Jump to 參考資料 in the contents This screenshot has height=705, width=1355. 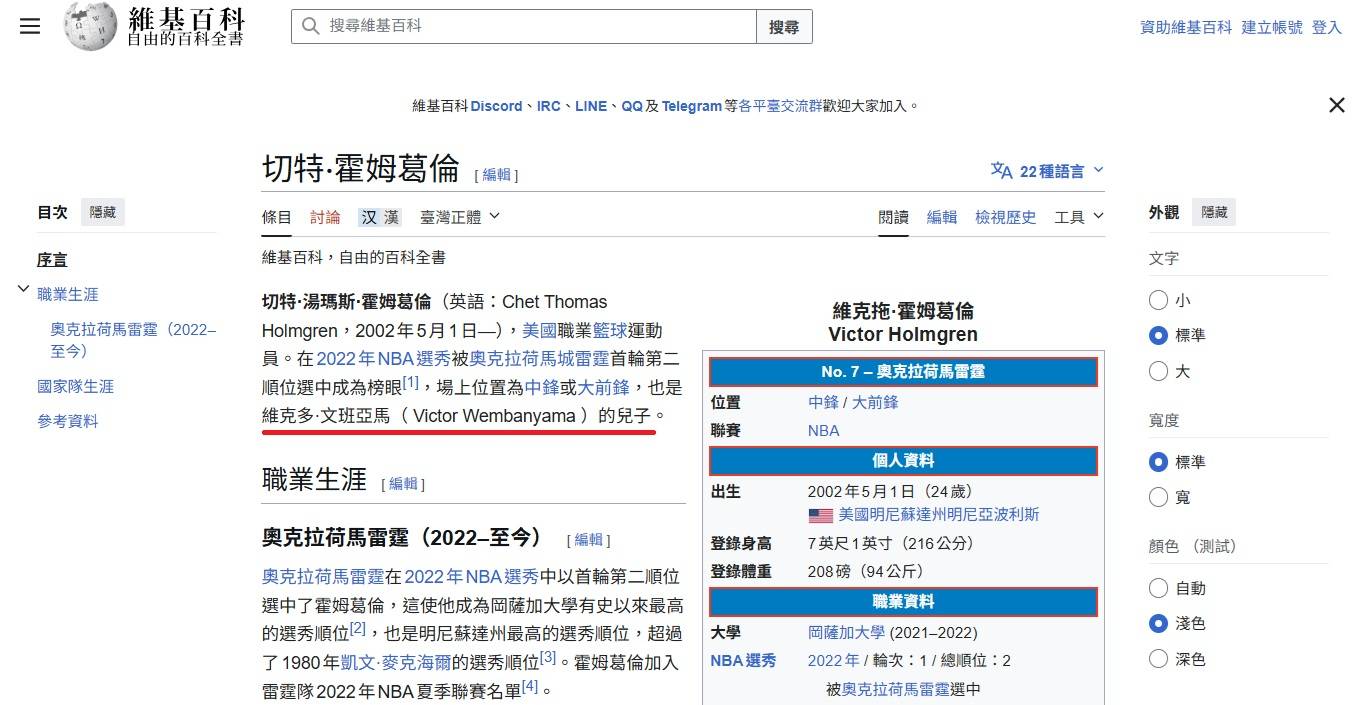click(x=68, y=421)
